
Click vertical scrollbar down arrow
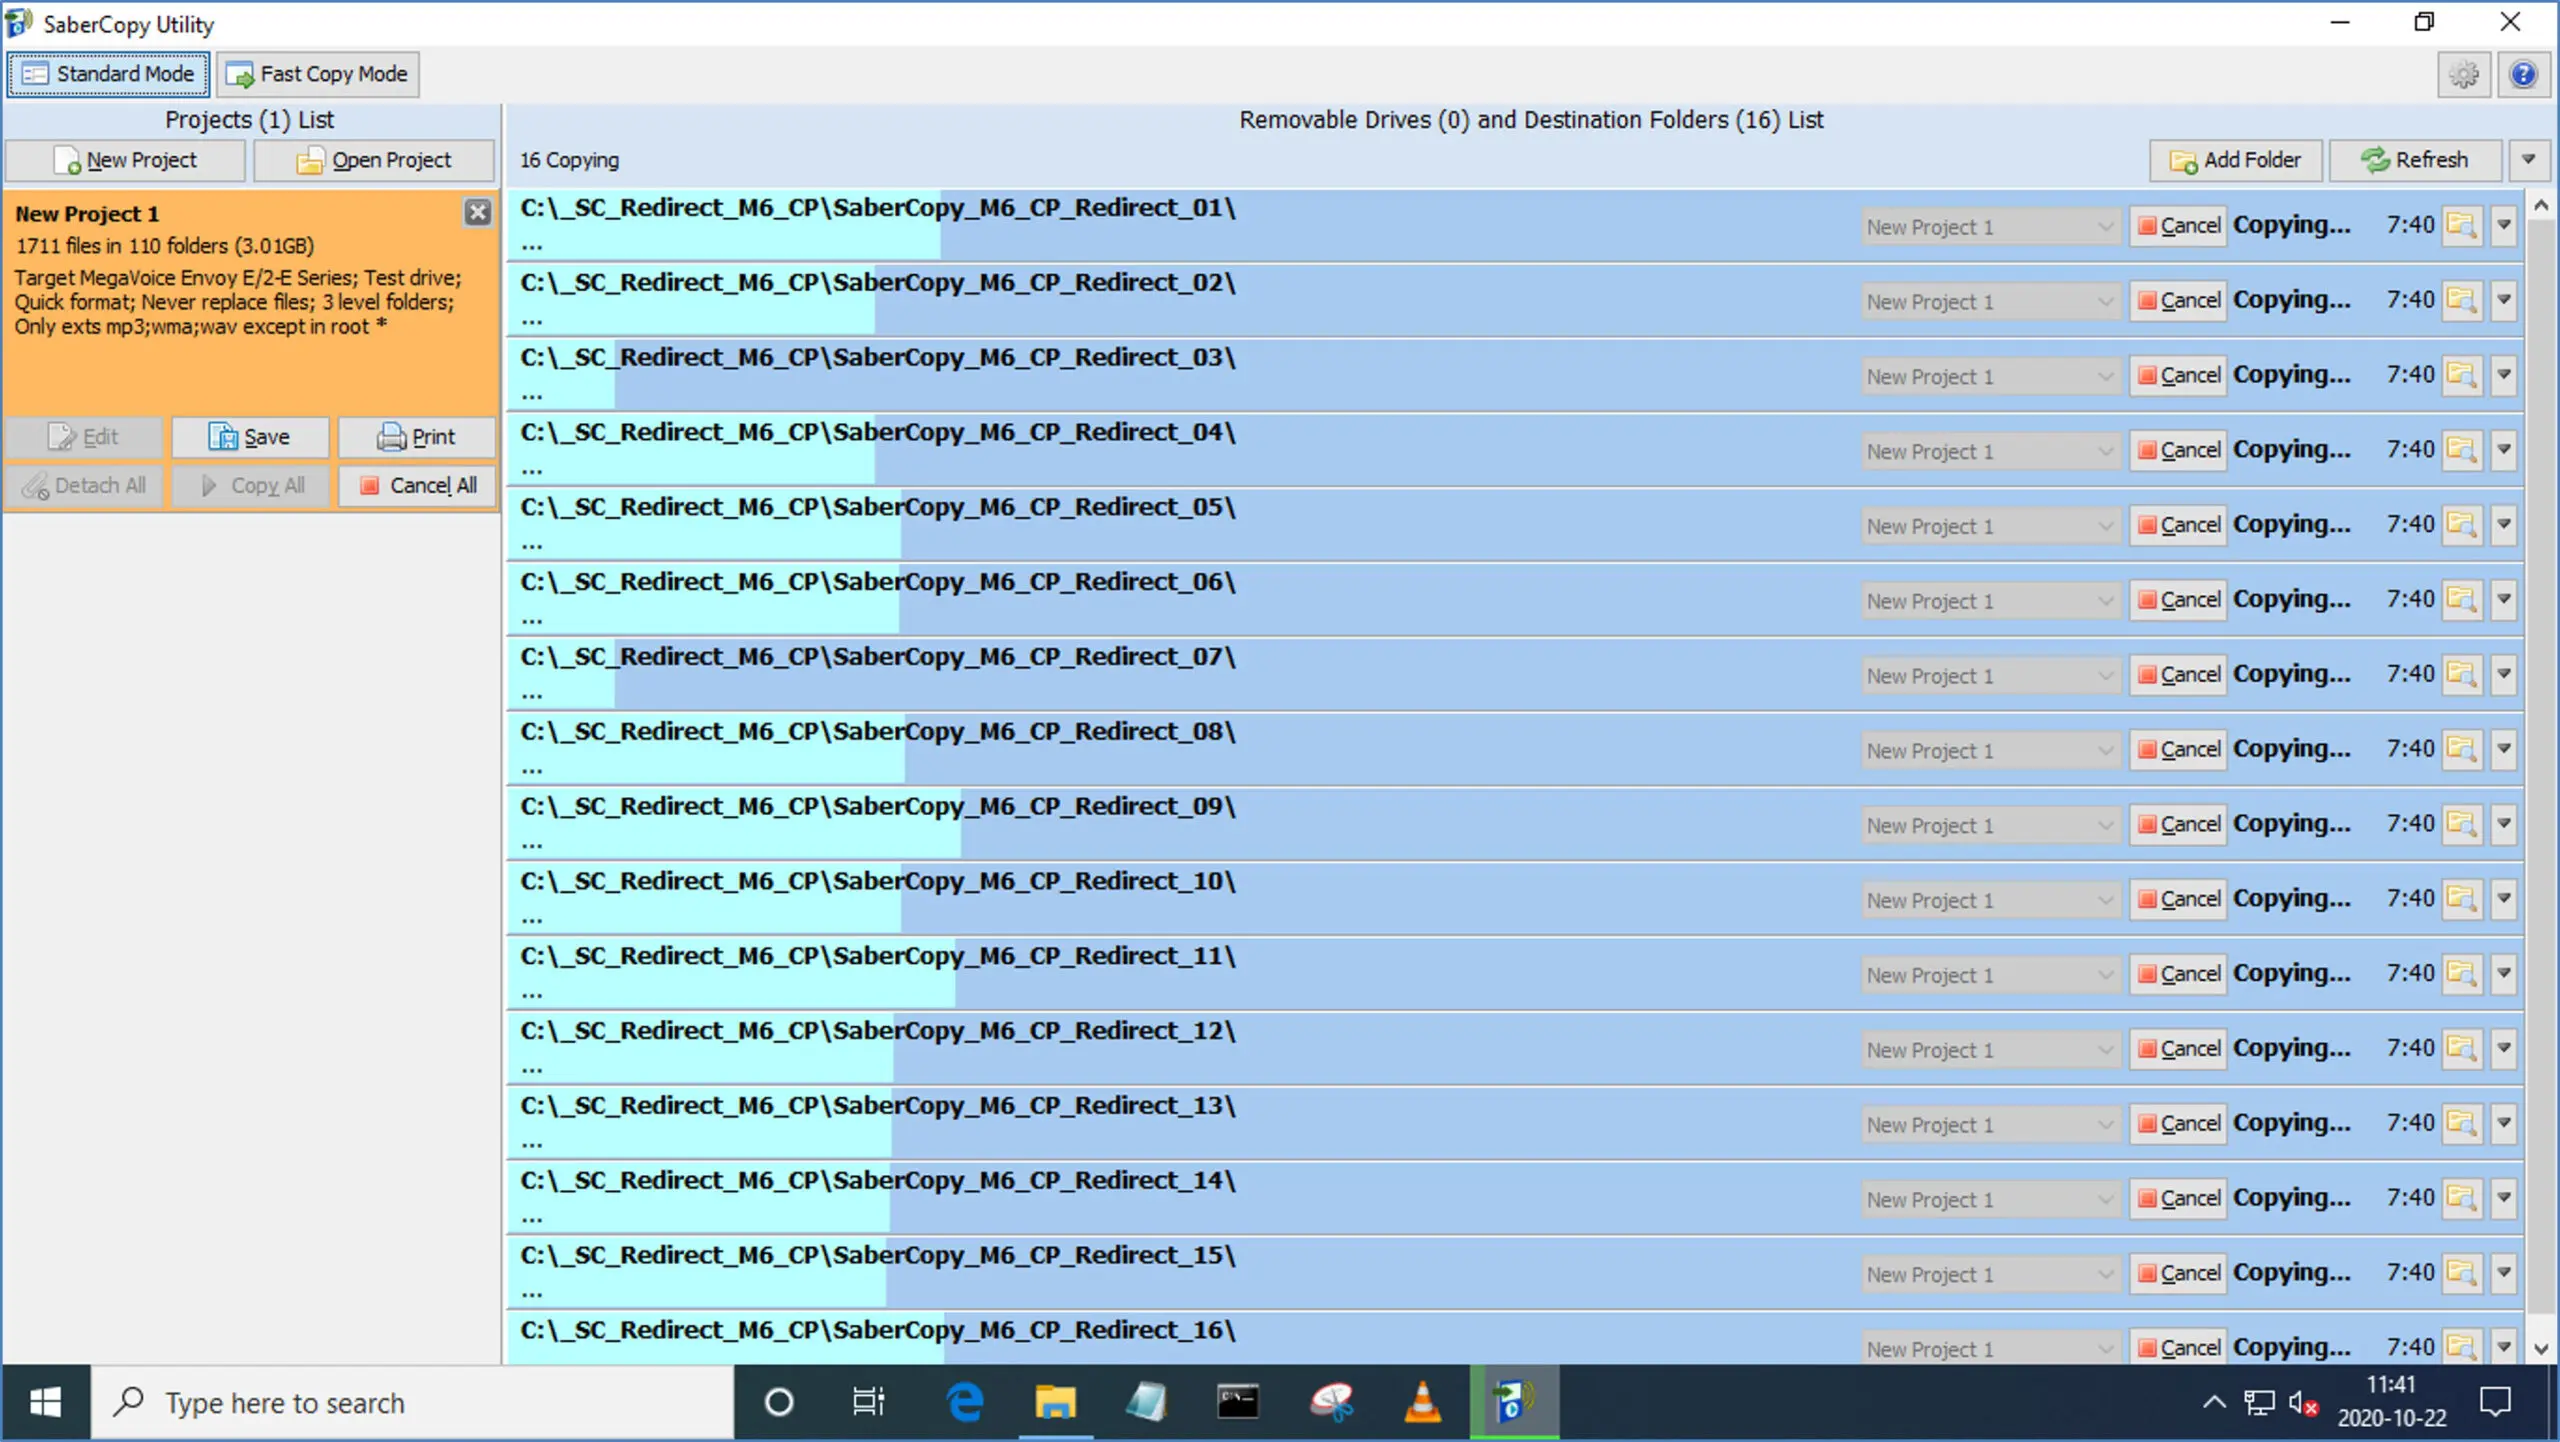2541,1349
